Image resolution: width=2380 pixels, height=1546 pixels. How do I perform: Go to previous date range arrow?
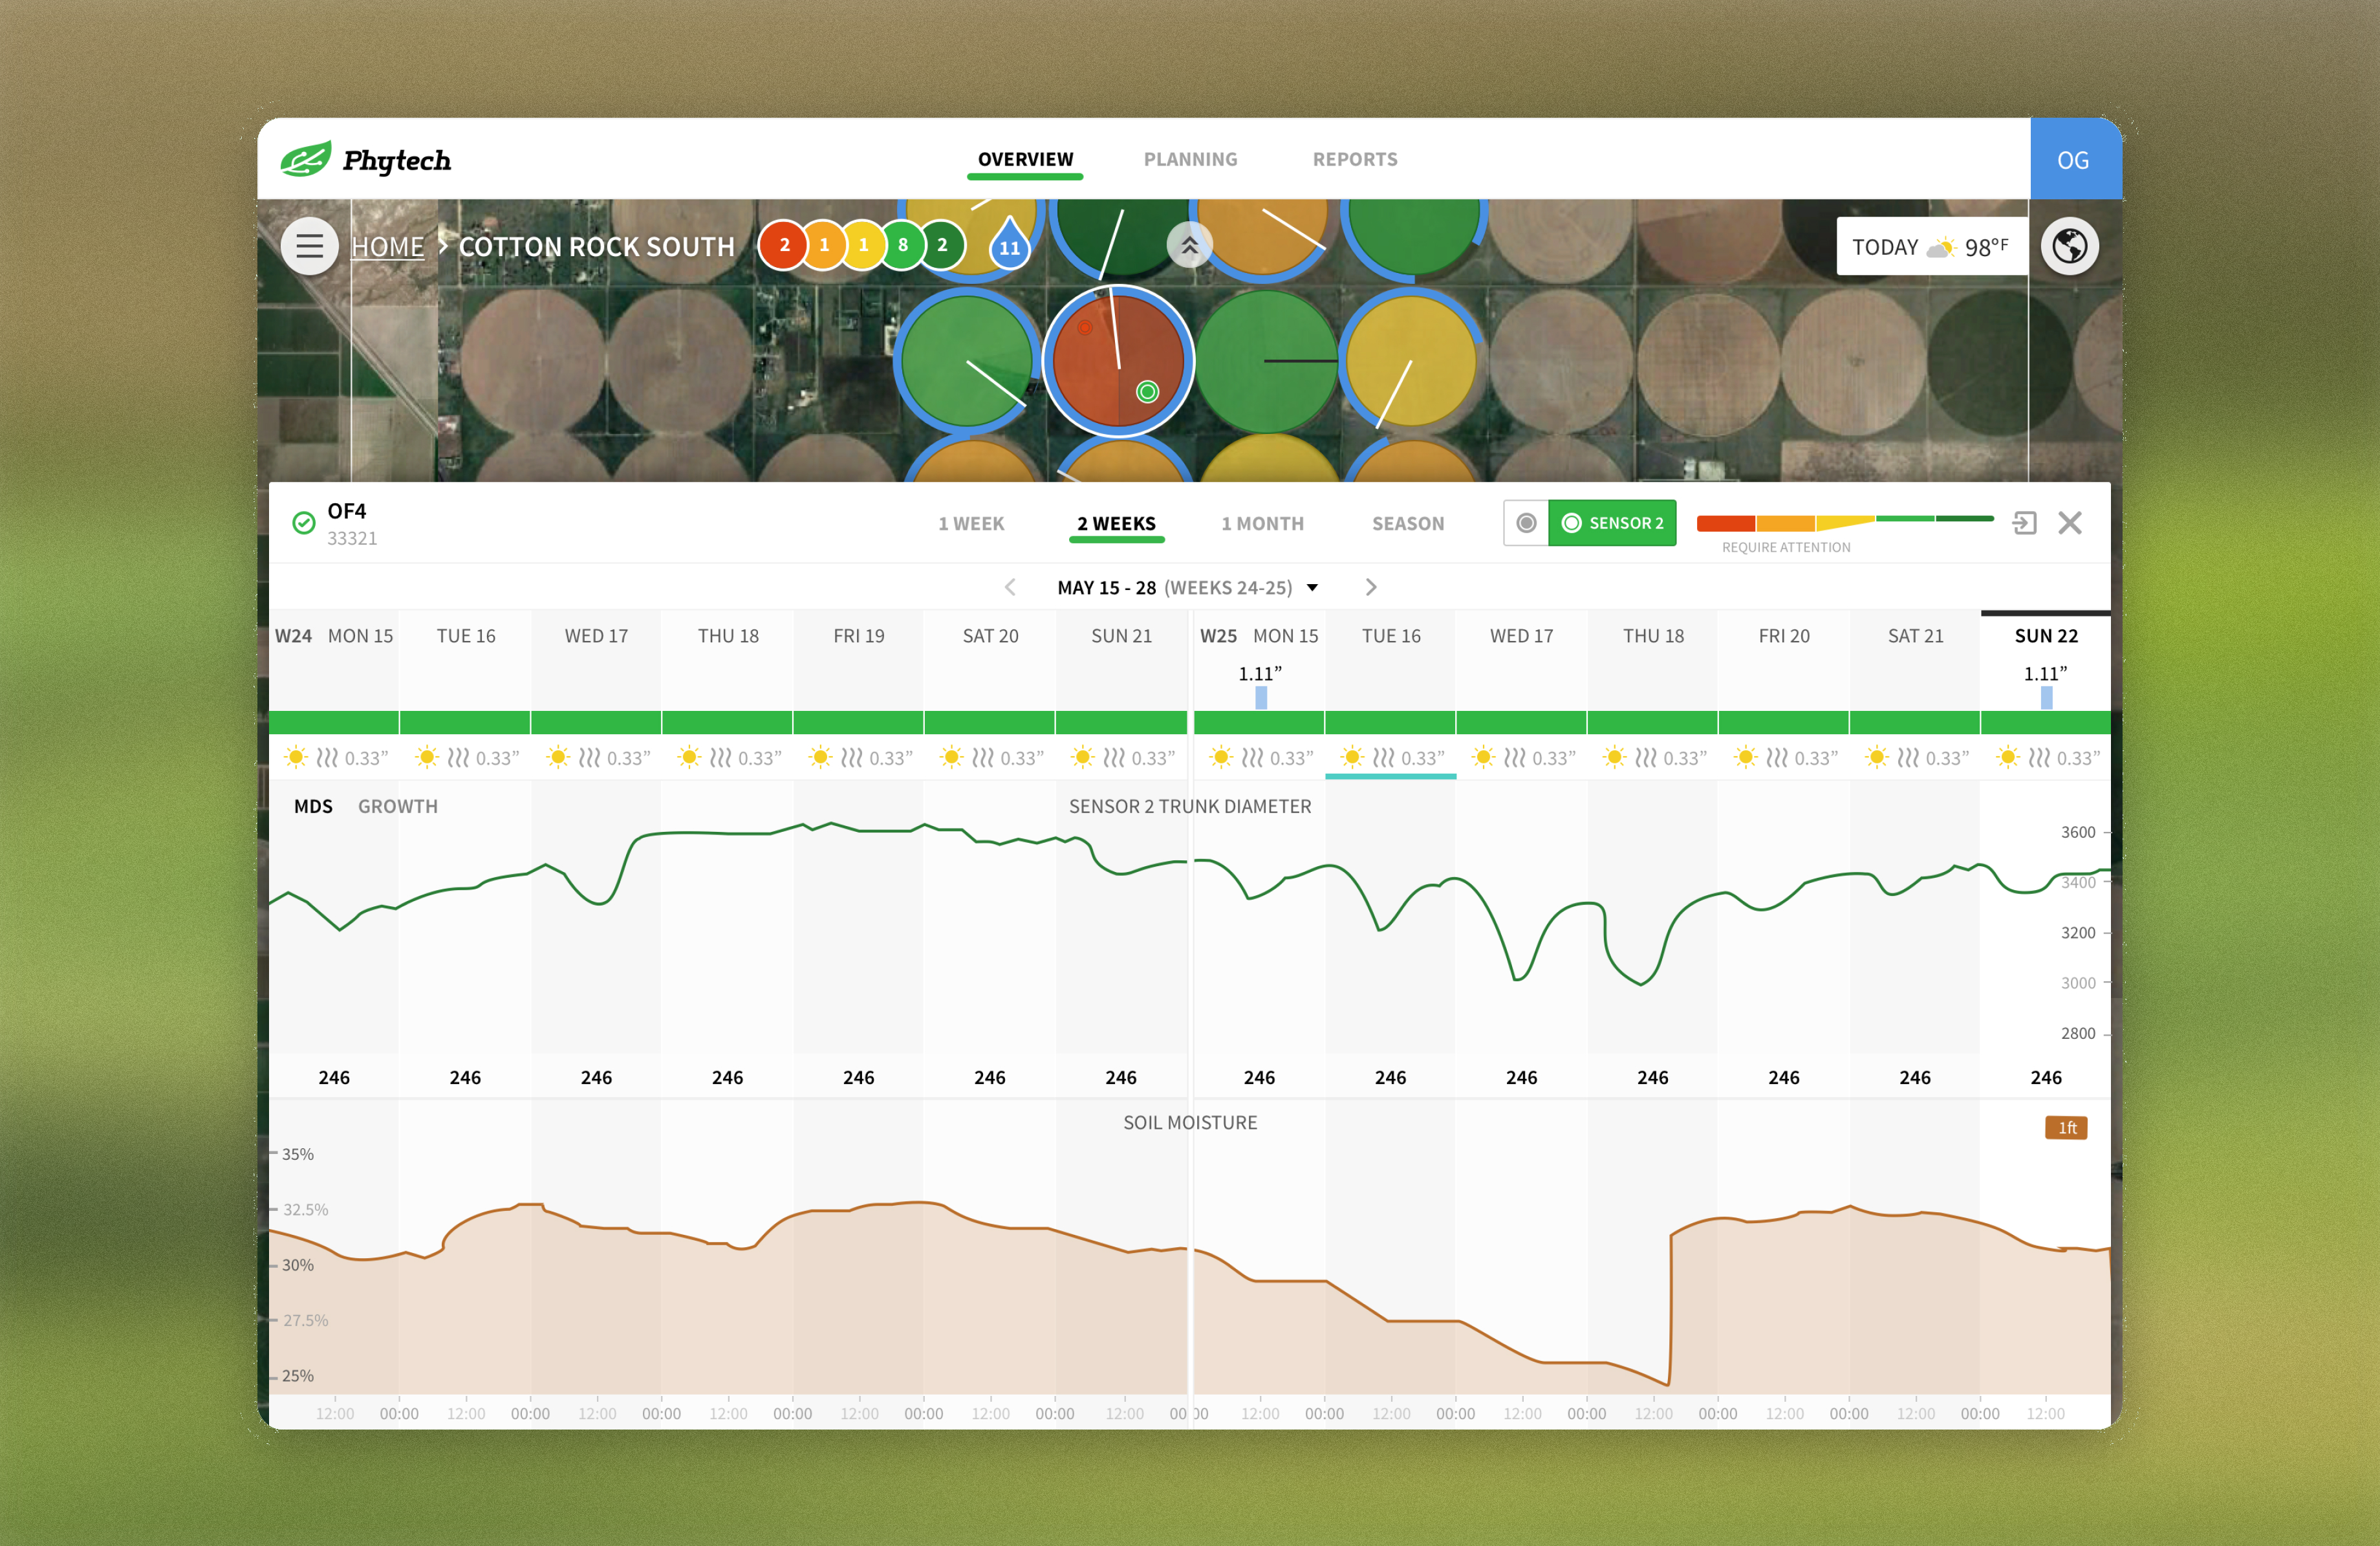click(x=1010, y=587)
